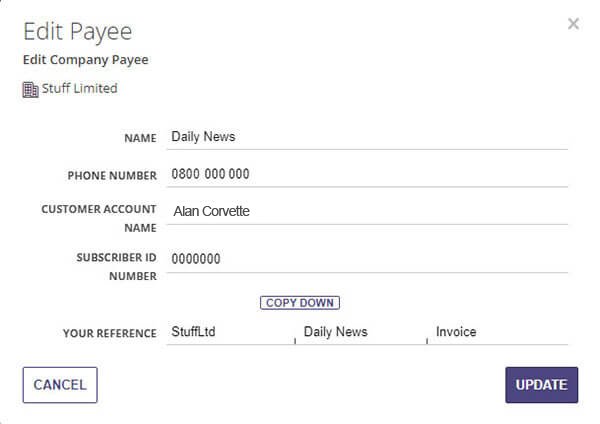Image resolution: width=600 pixels, height=424 pixels.
Task: Click the Customer Account Name field with Alan Corvette
Action: point(367,211)
